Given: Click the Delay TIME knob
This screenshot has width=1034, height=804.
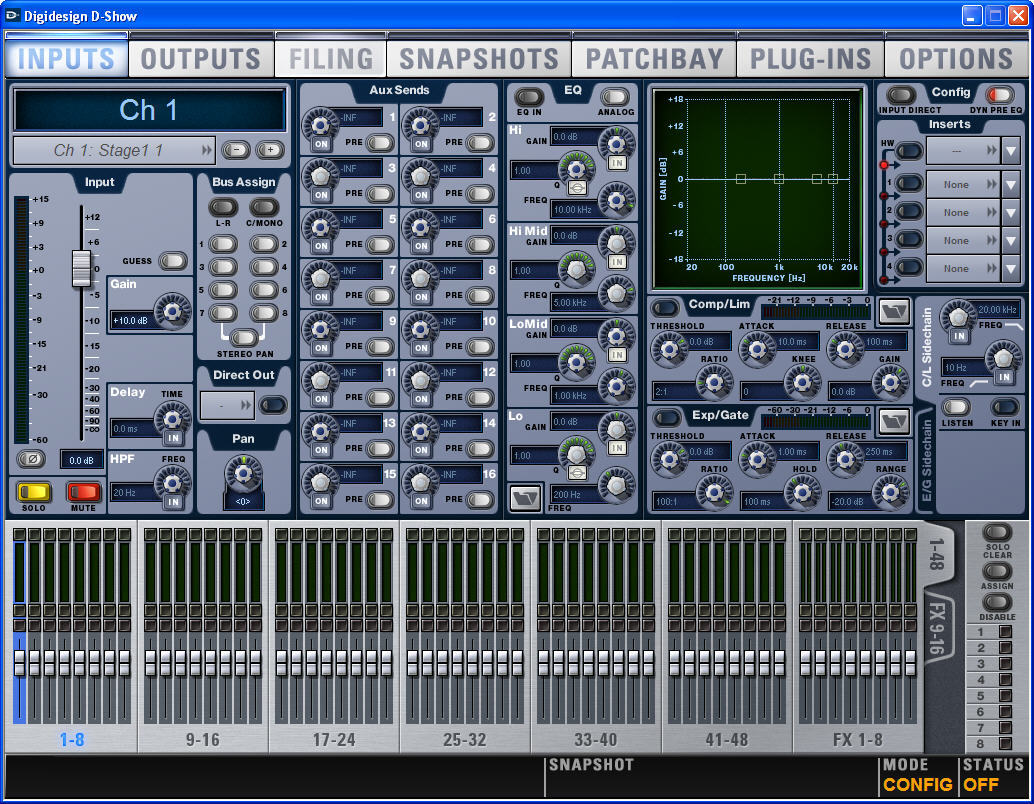Looking at the screenshot, I should point(172,418).
